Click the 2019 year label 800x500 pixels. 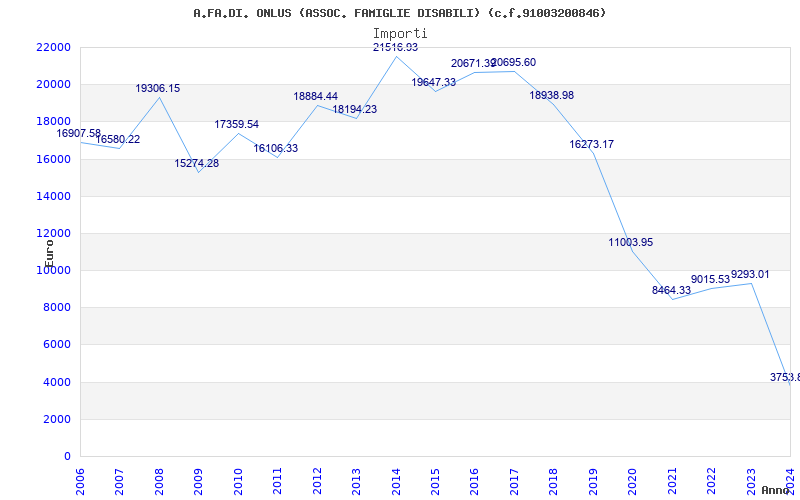click(x=593, y=481)
